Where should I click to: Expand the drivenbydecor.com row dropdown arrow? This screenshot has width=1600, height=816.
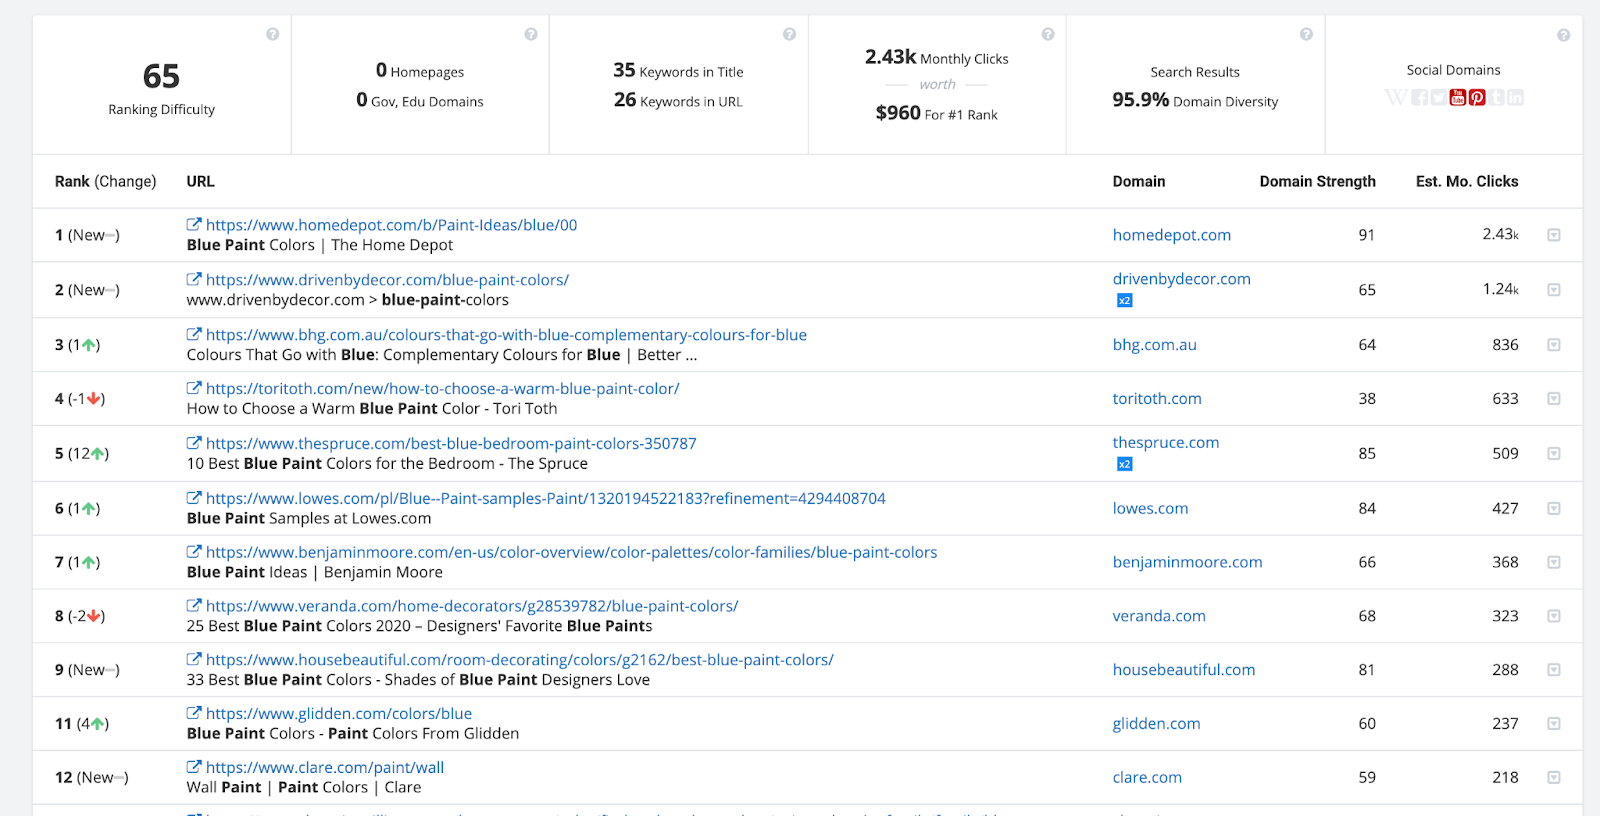1554,290
